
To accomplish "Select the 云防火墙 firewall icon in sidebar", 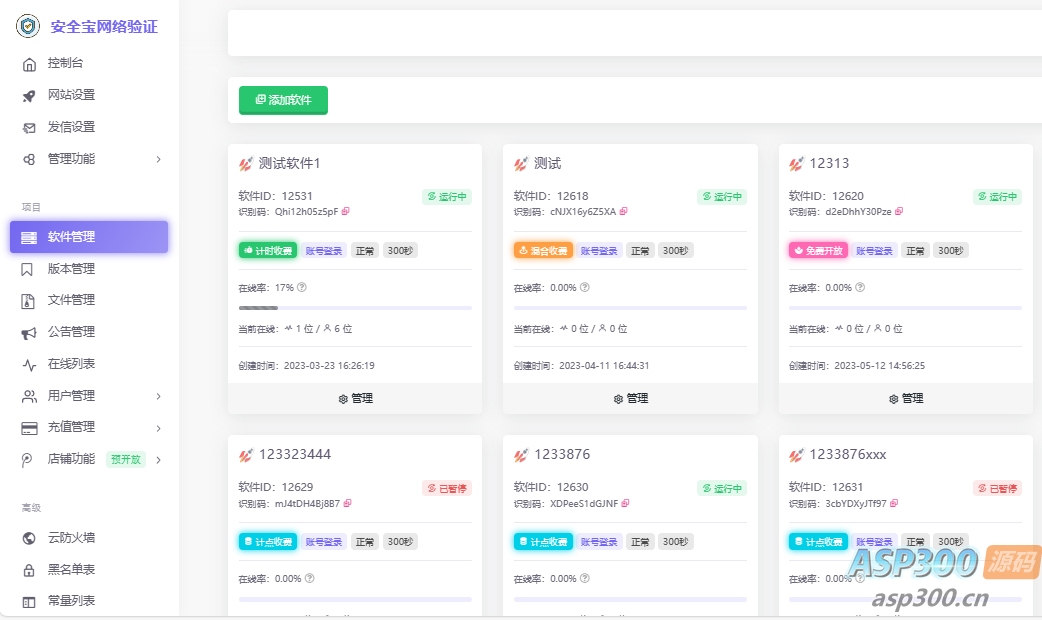I will tap(28, 538).
